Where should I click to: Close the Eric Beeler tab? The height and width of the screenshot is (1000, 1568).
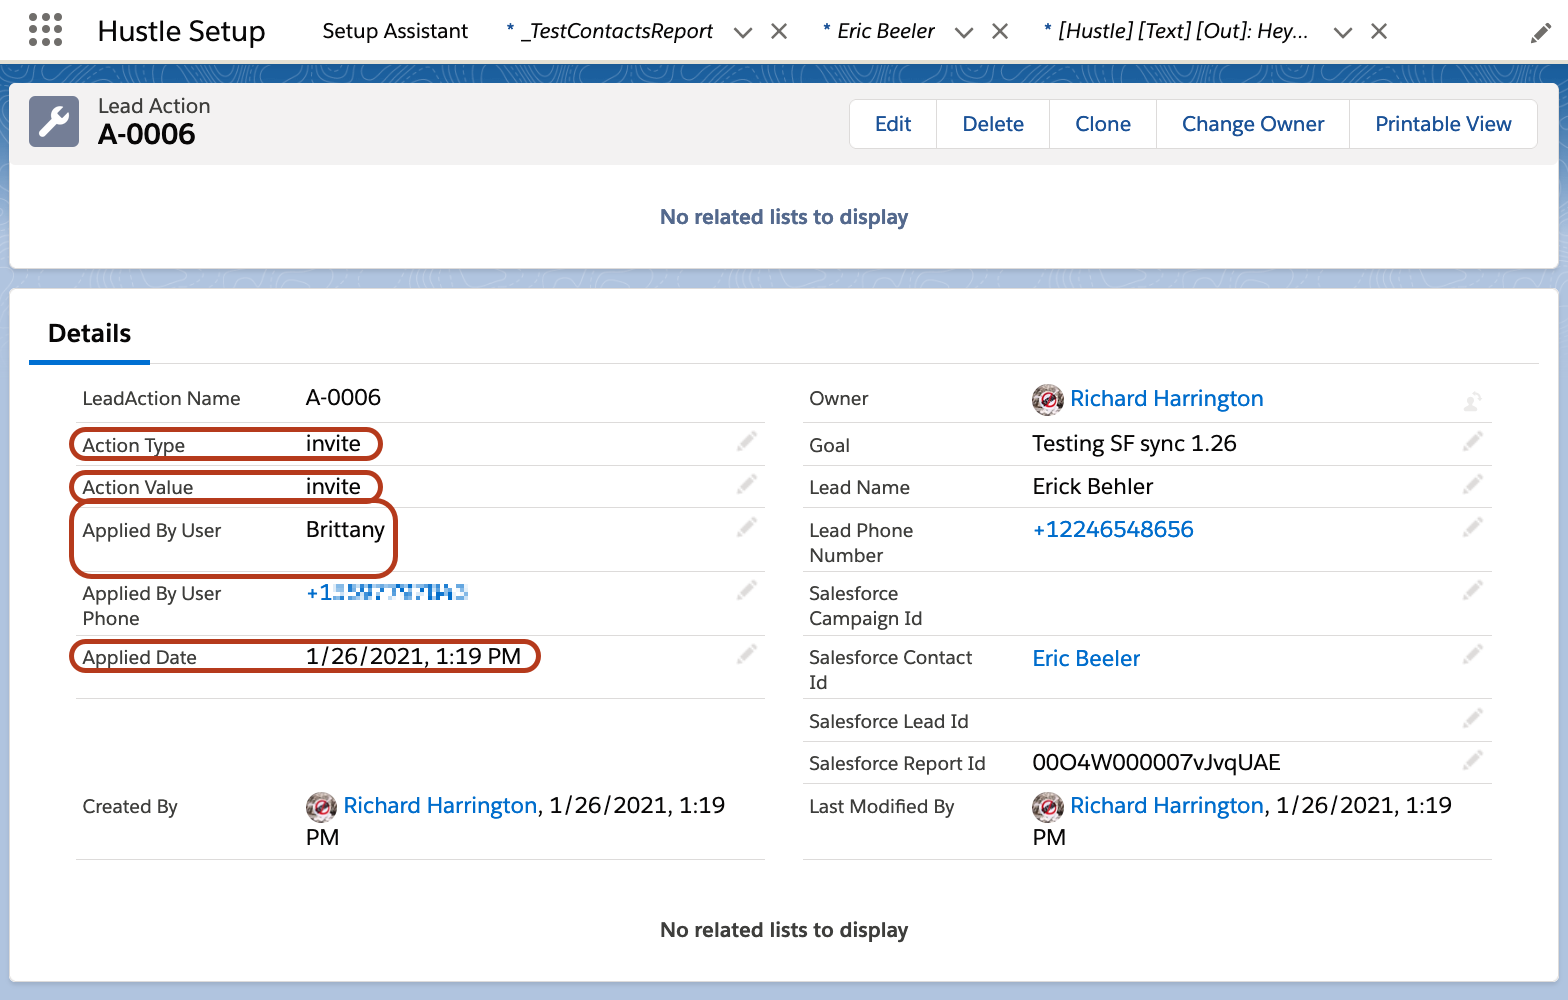click(1000, 32)
